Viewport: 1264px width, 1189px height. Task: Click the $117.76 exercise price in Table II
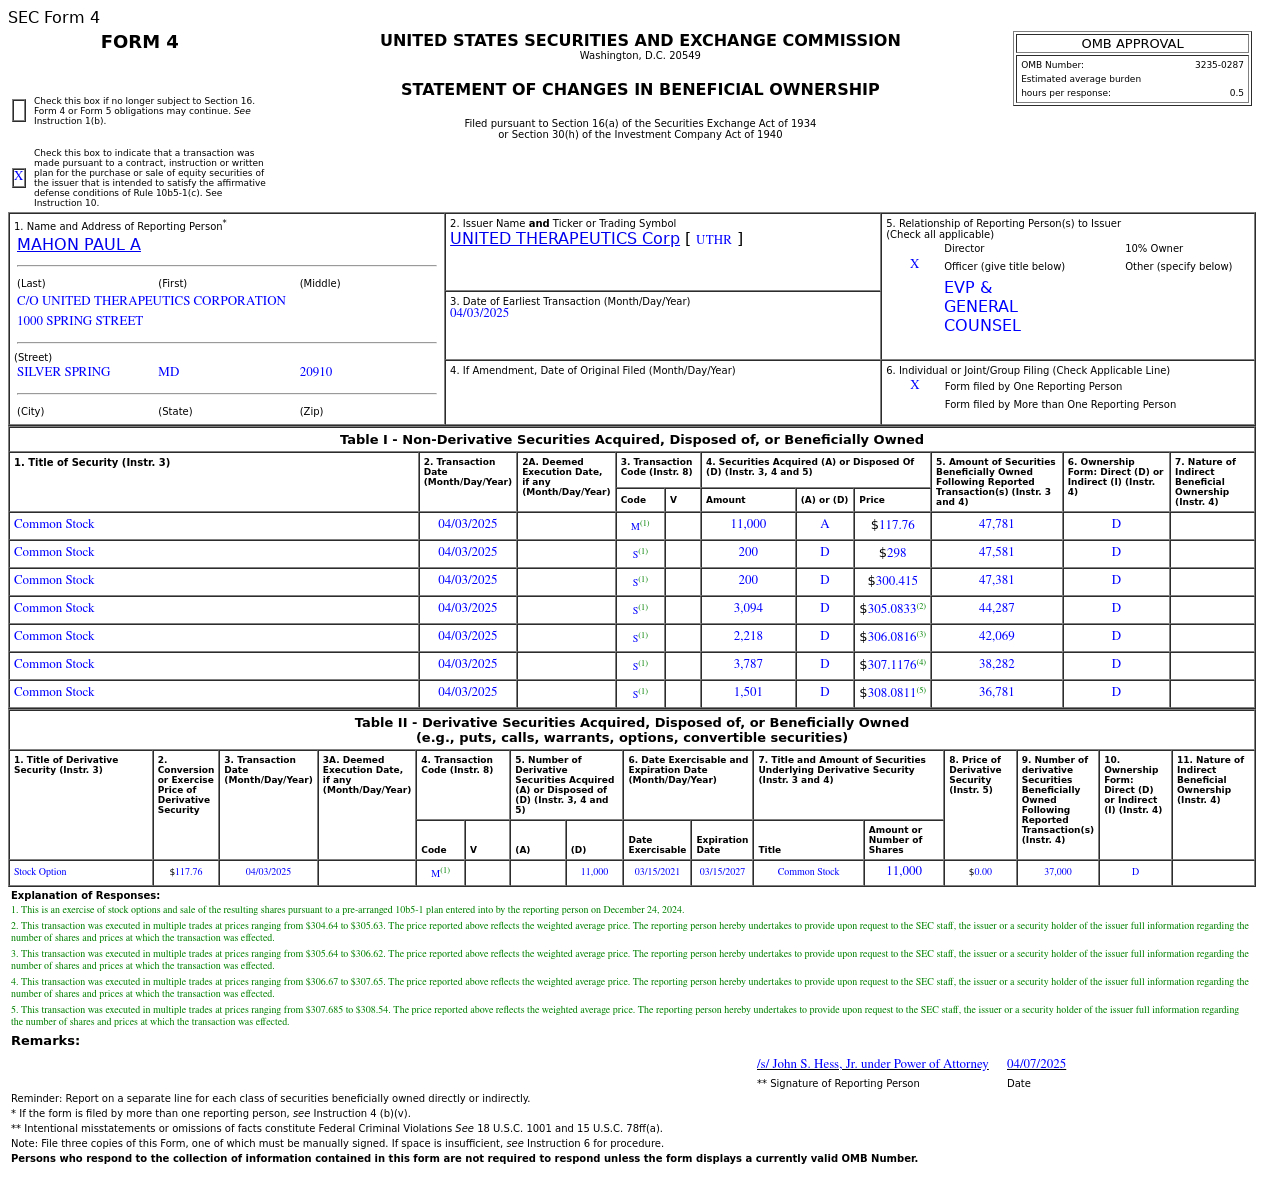tap(186, 872)
